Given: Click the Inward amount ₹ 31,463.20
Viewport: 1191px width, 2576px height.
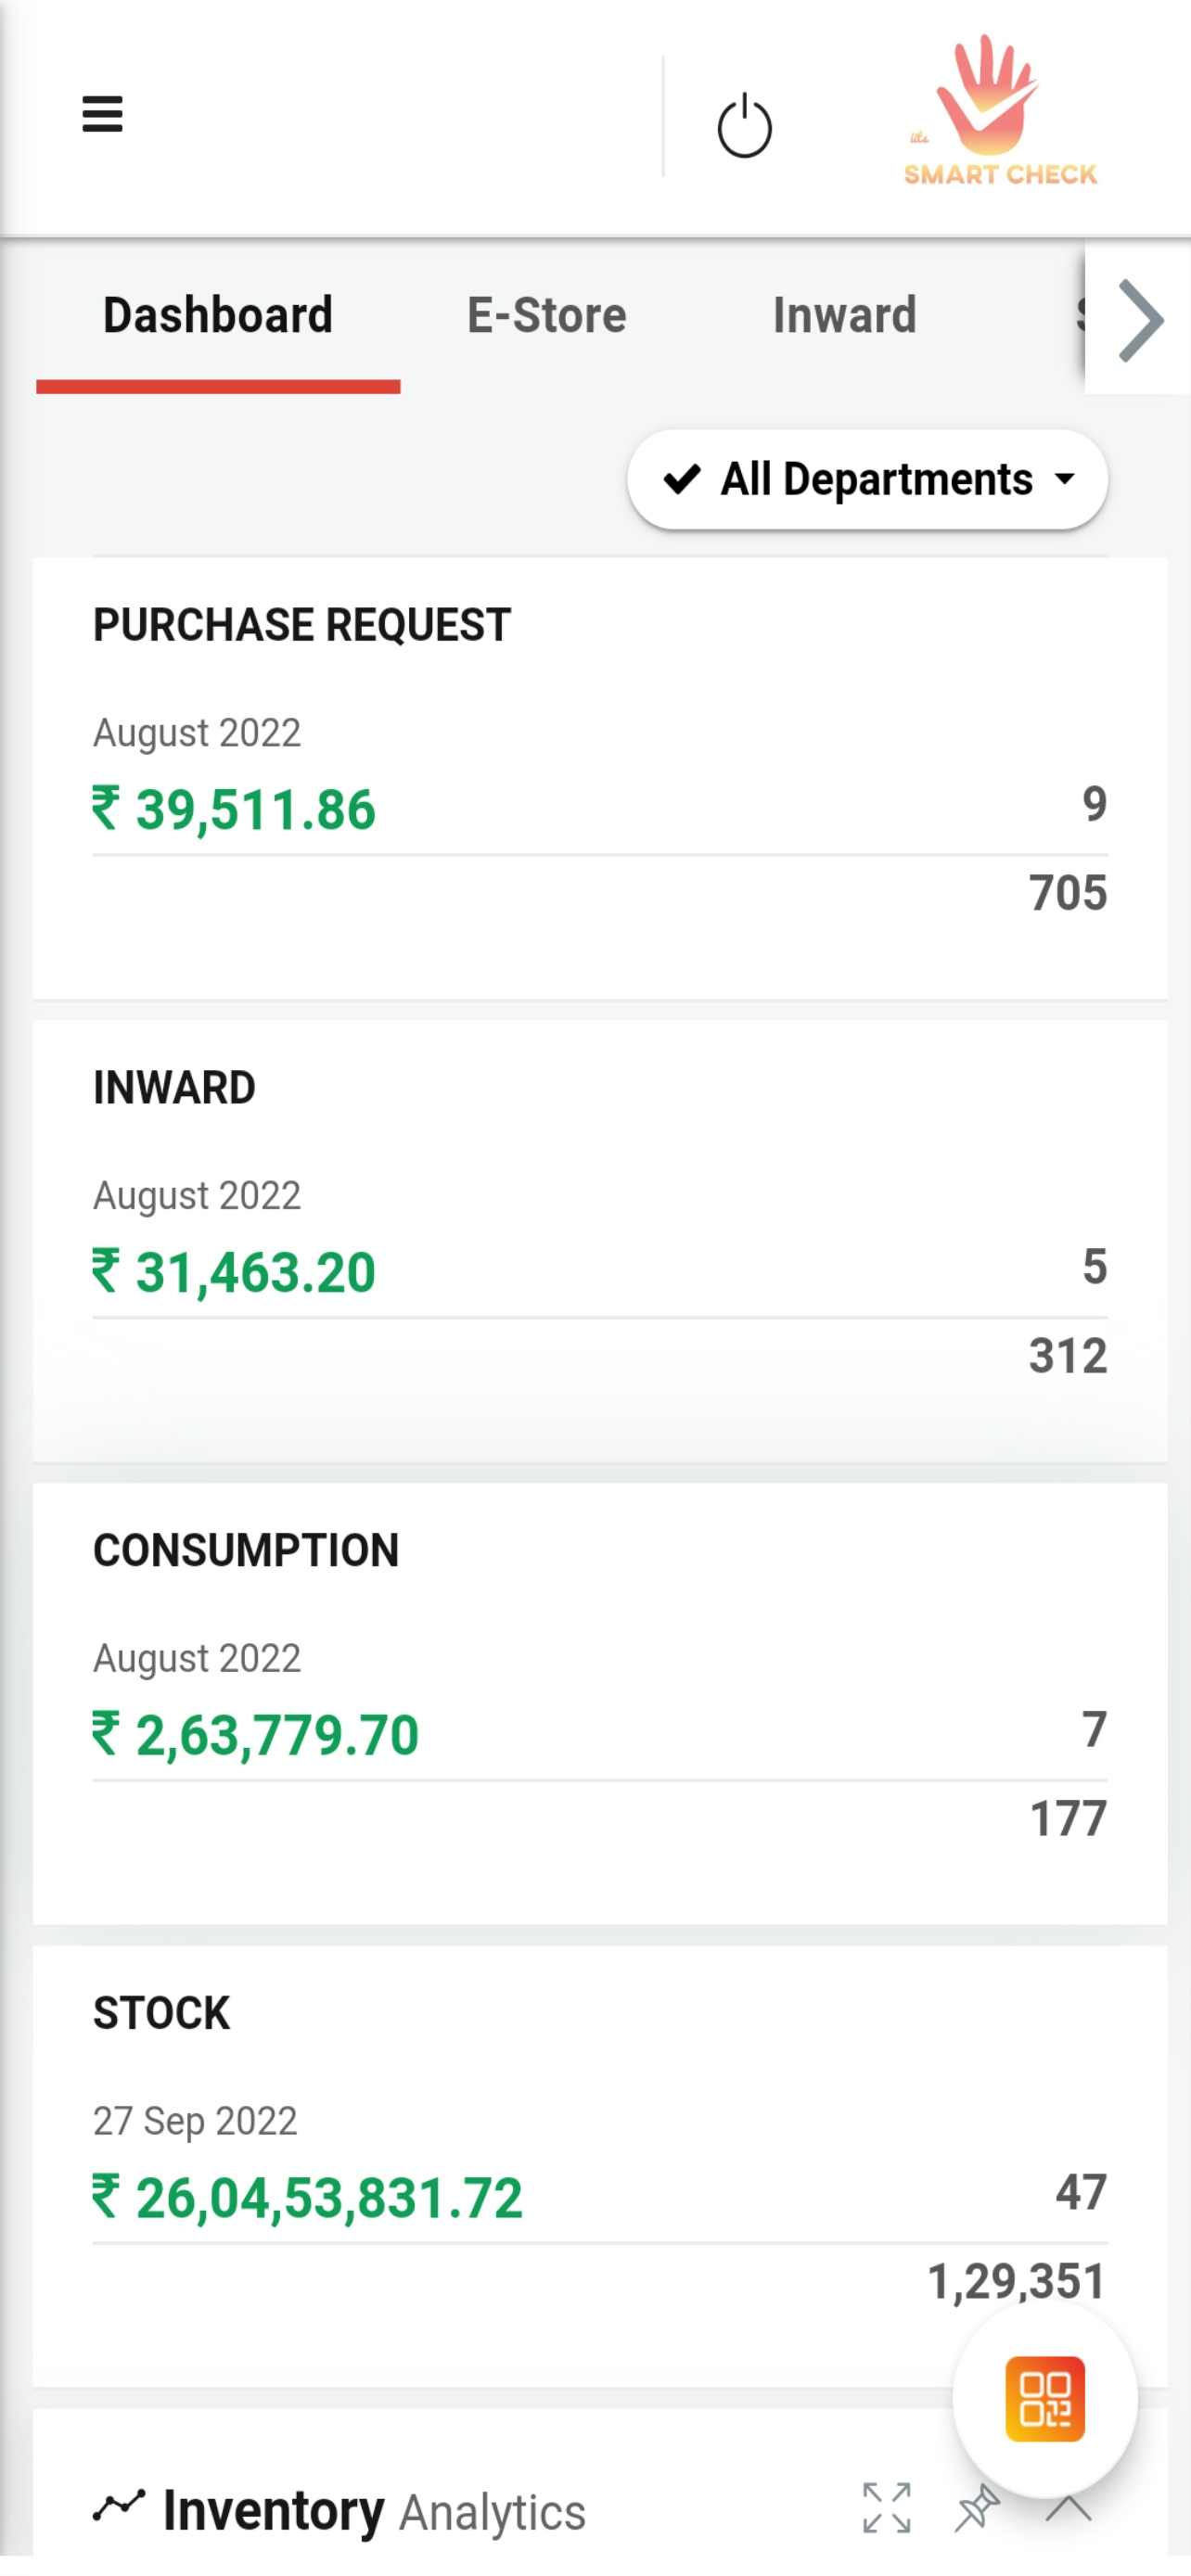Looking at the screenshot, I should tap(234, 1272).
